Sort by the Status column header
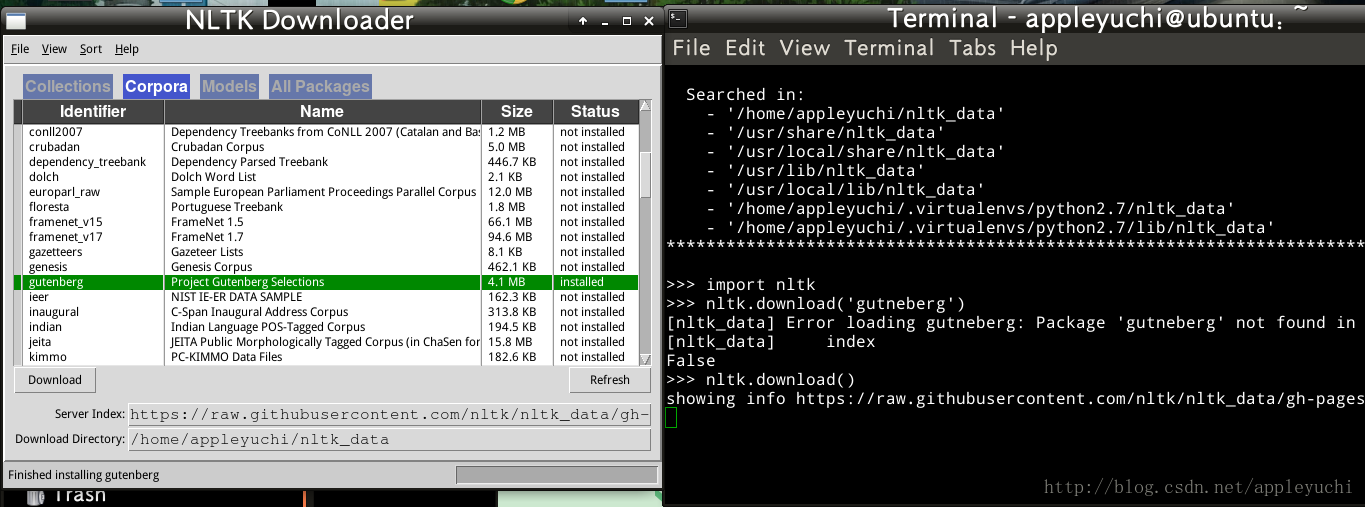 click(x=595, y=112)
